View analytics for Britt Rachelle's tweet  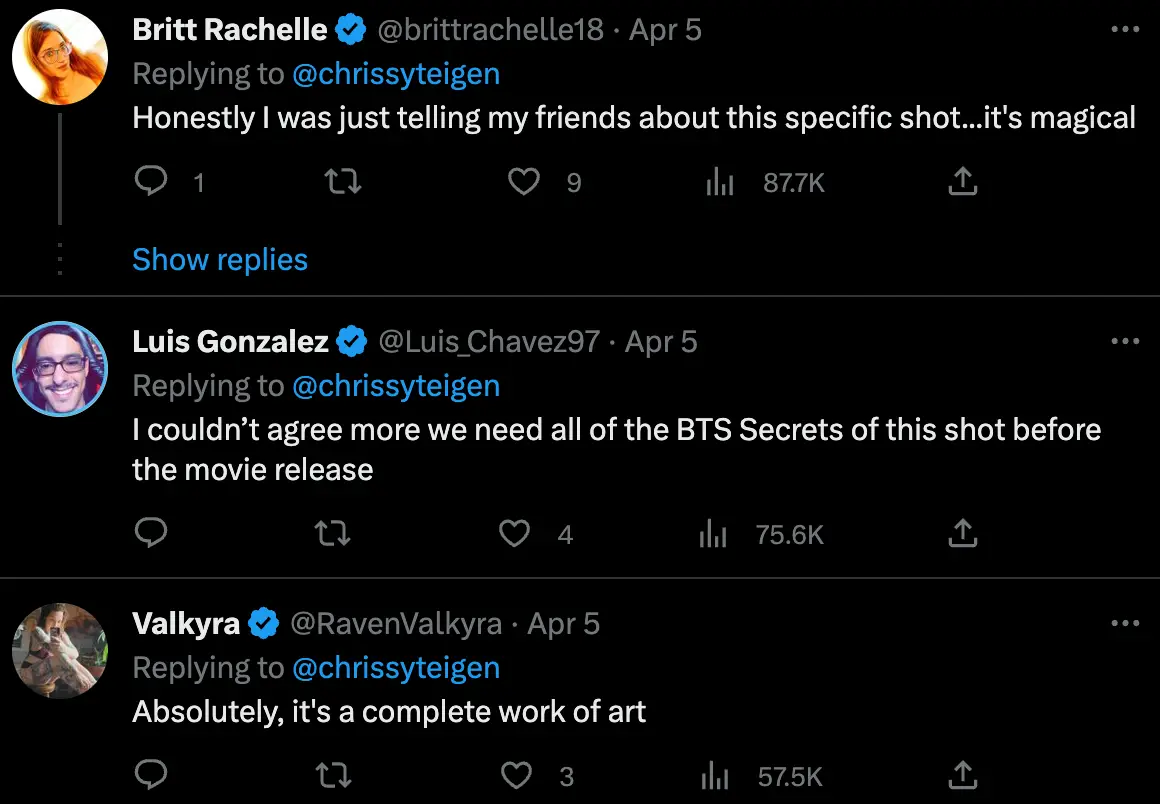click(720, 181)
